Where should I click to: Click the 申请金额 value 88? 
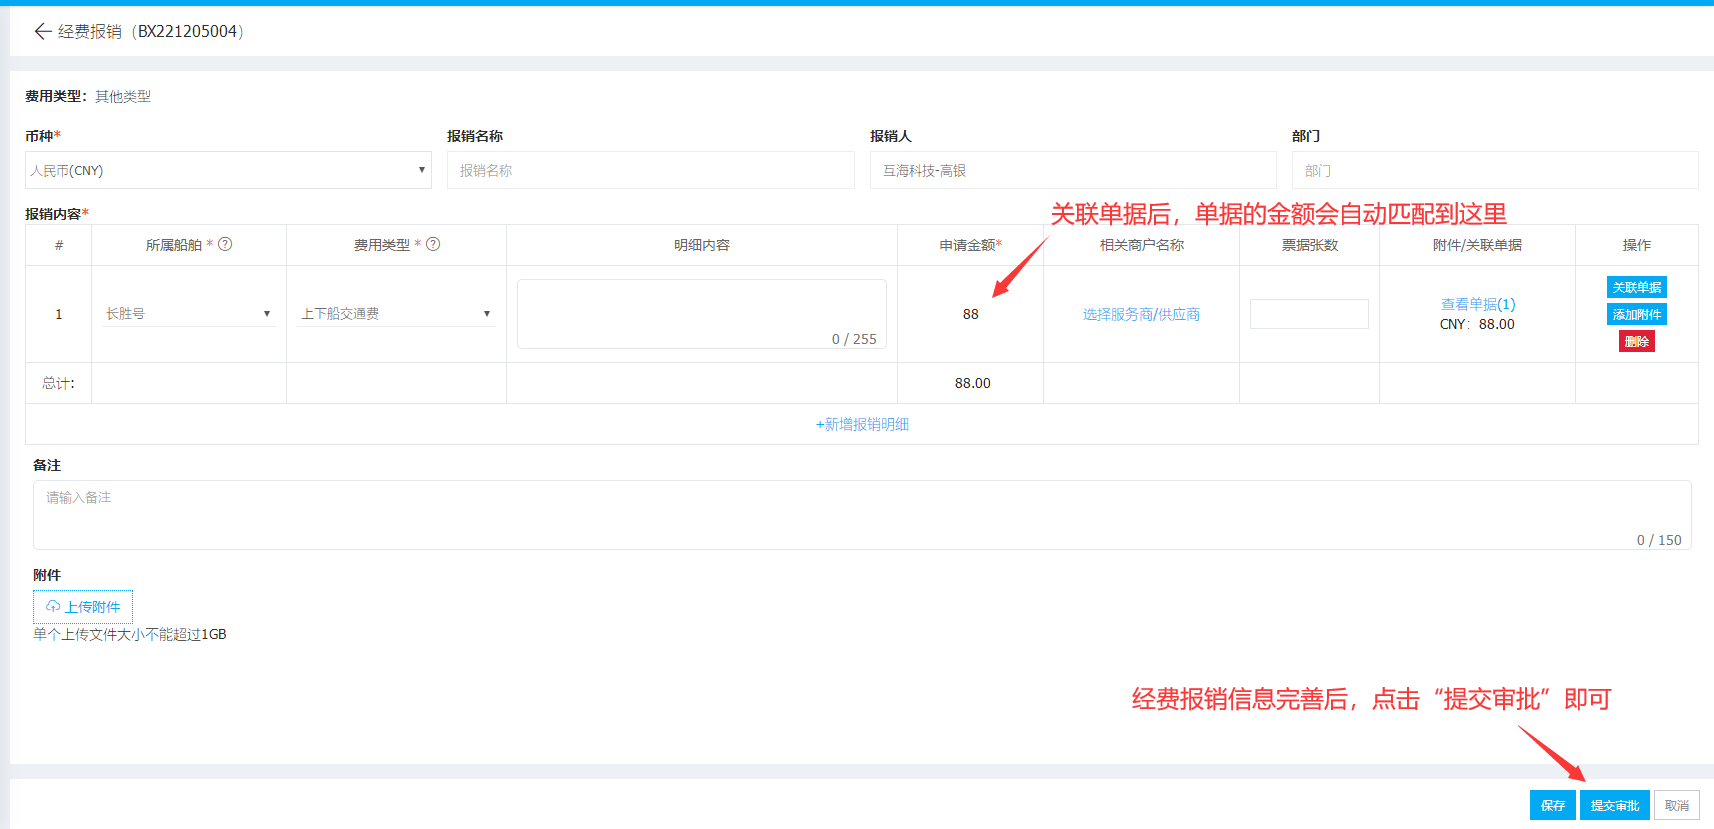coord(971,314)
